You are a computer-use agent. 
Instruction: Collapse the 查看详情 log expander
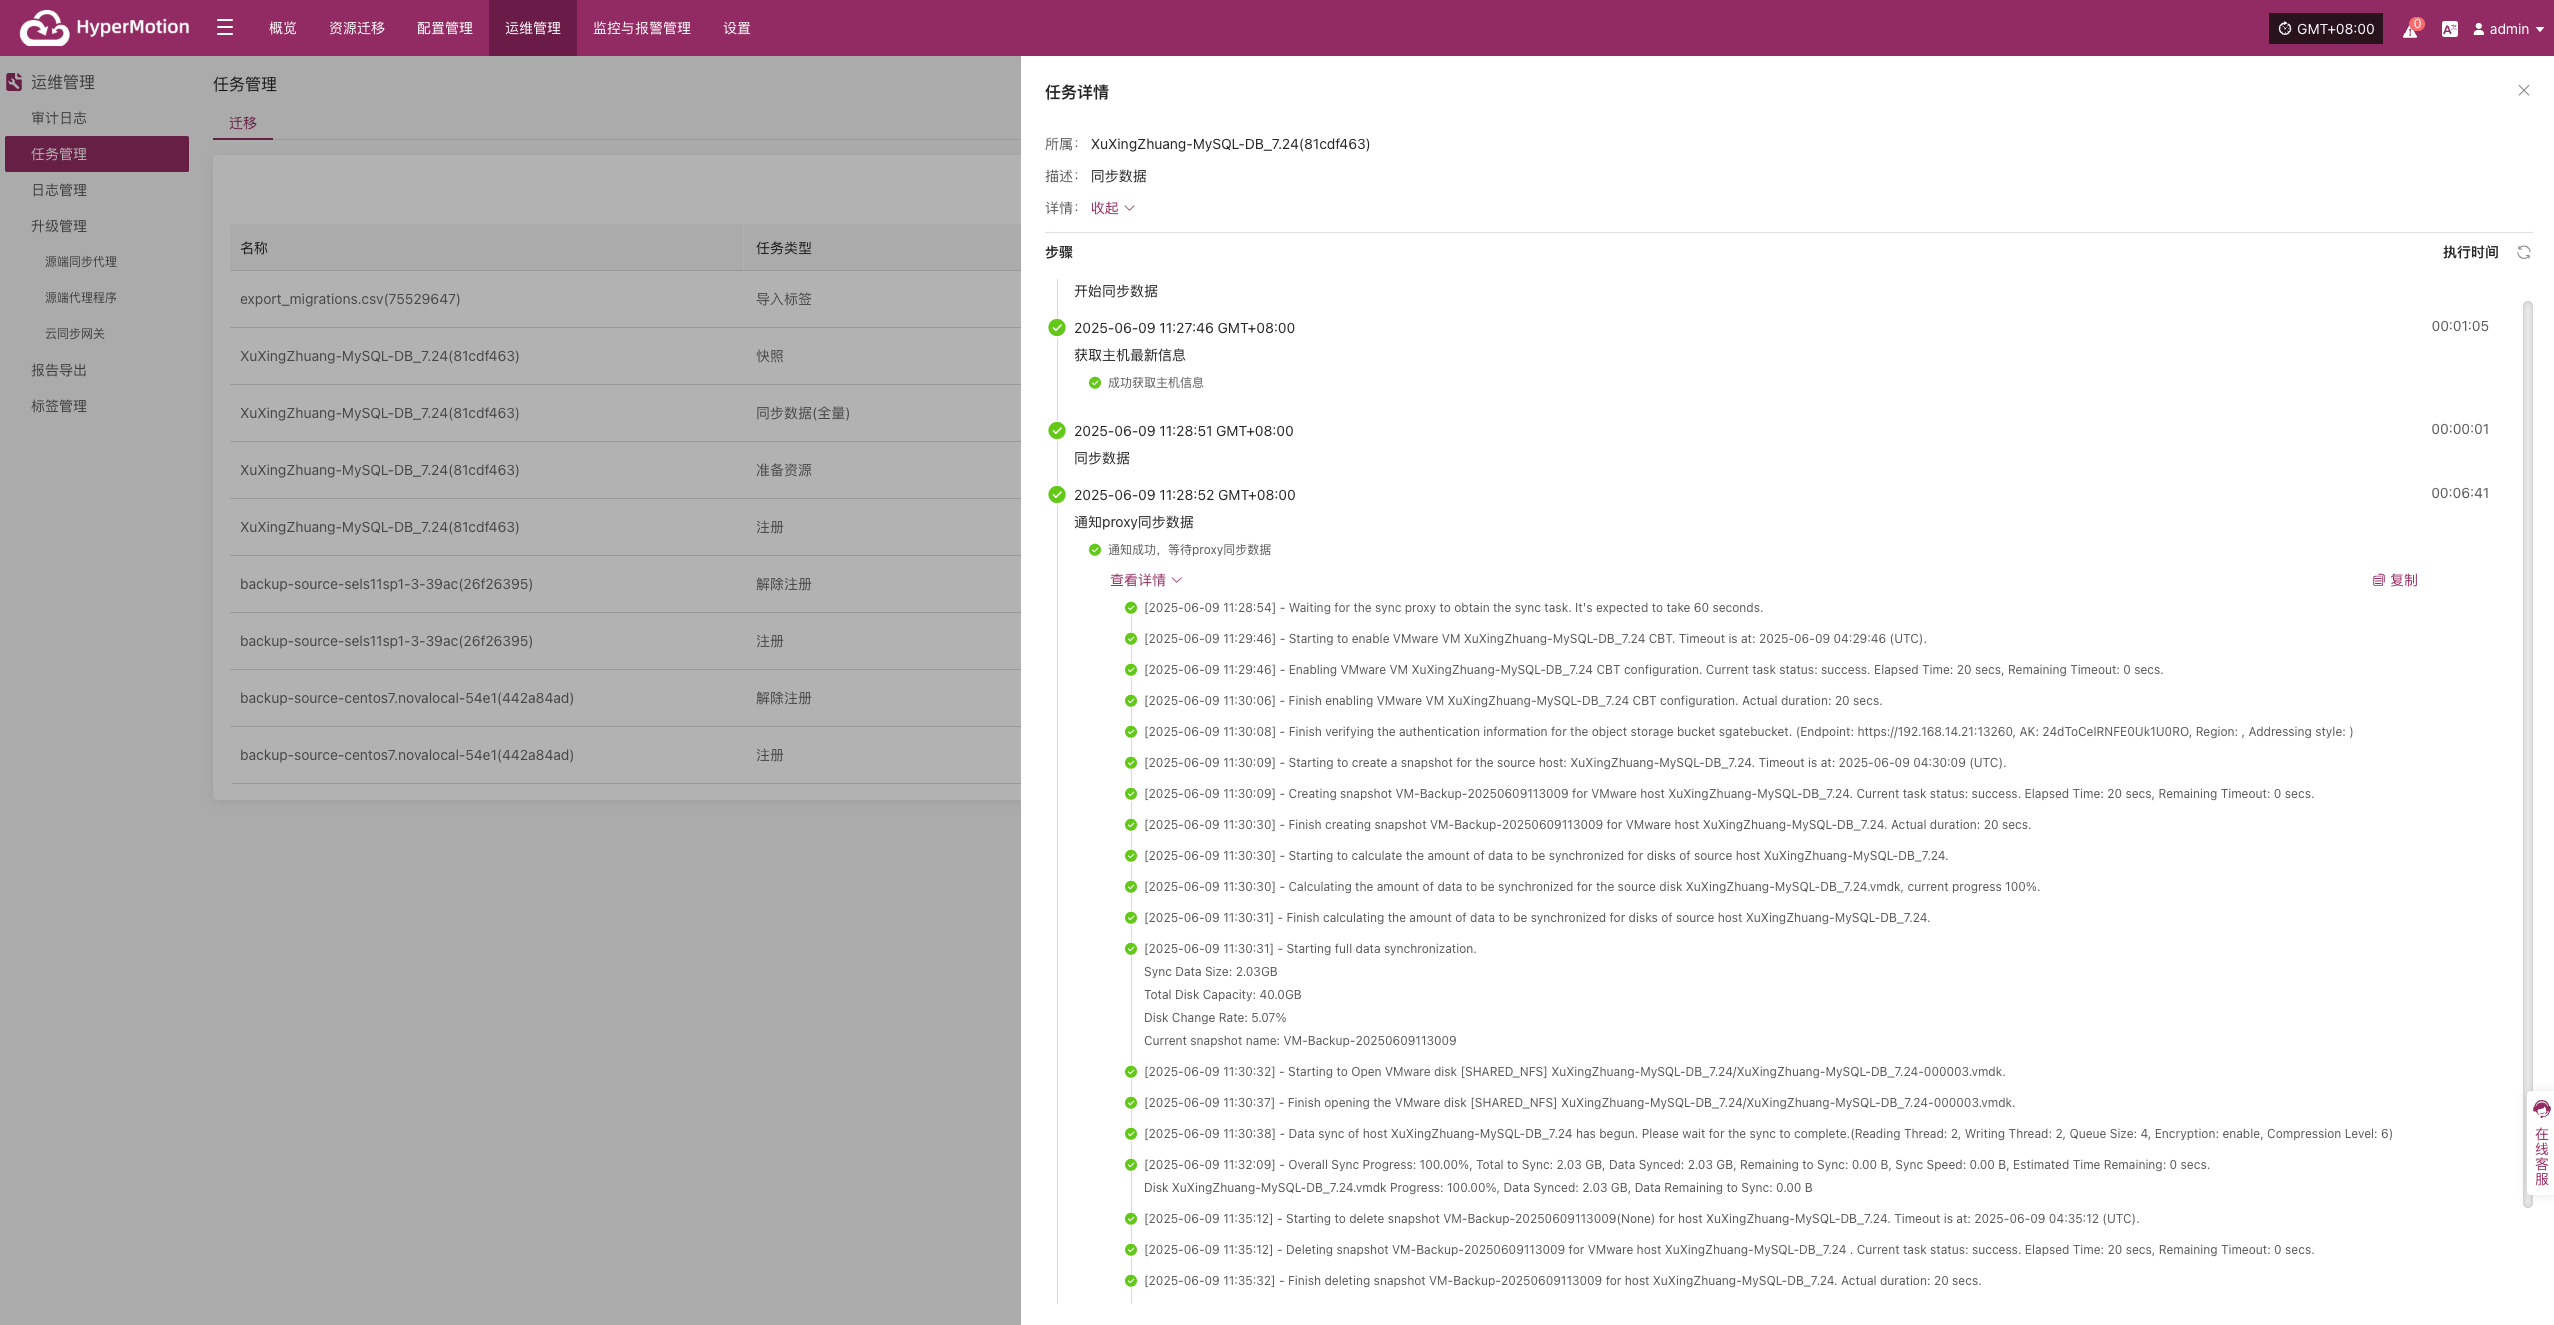1146,580
